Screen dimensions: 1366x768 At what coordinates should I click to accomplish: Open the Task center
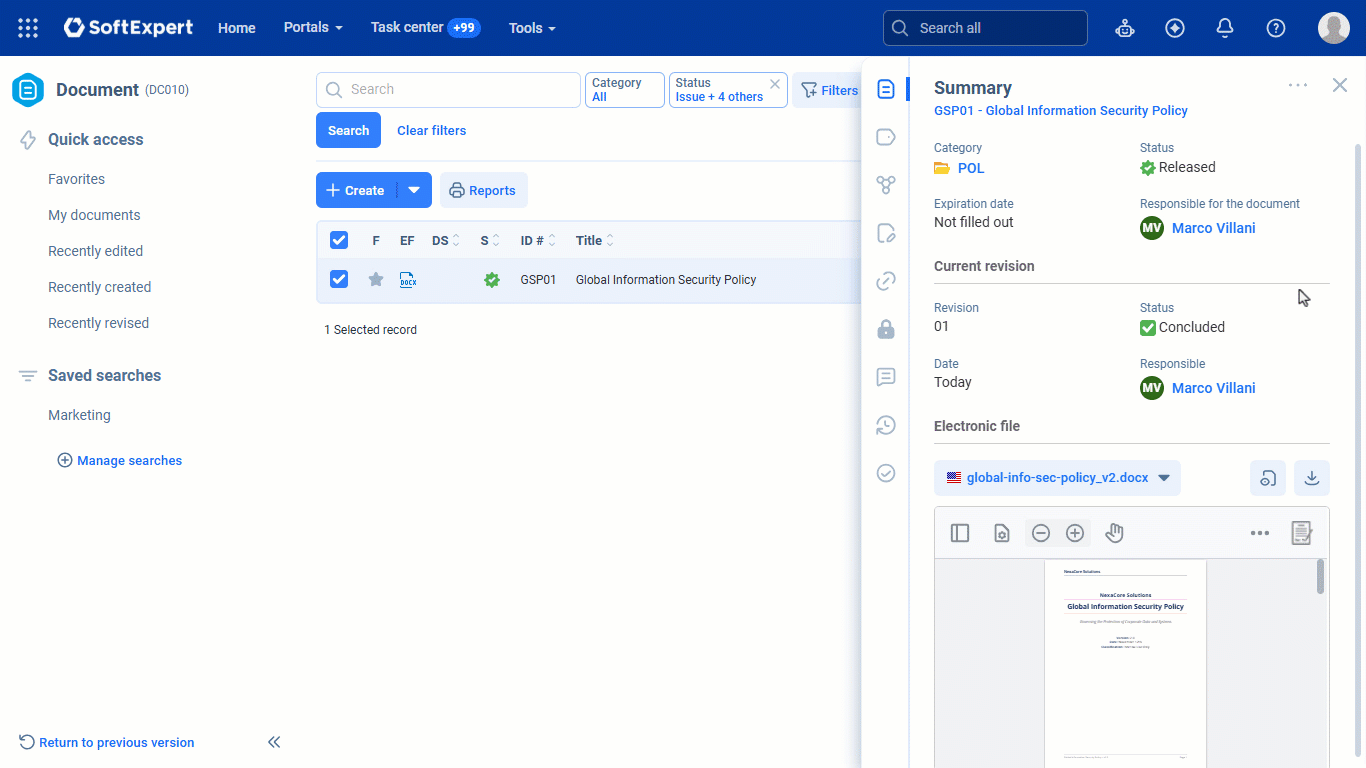(x=426, y=28)
